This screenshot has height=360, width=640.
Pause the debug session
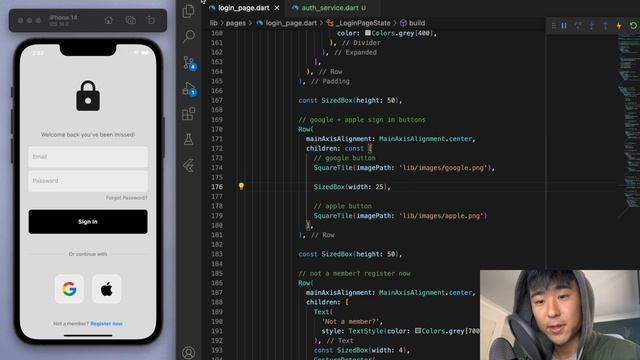(564, 26)
